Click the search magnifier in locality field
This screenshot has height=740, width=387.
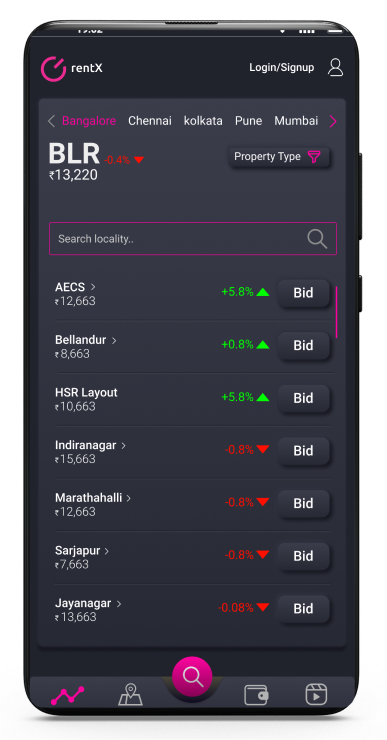pos(317,239)
